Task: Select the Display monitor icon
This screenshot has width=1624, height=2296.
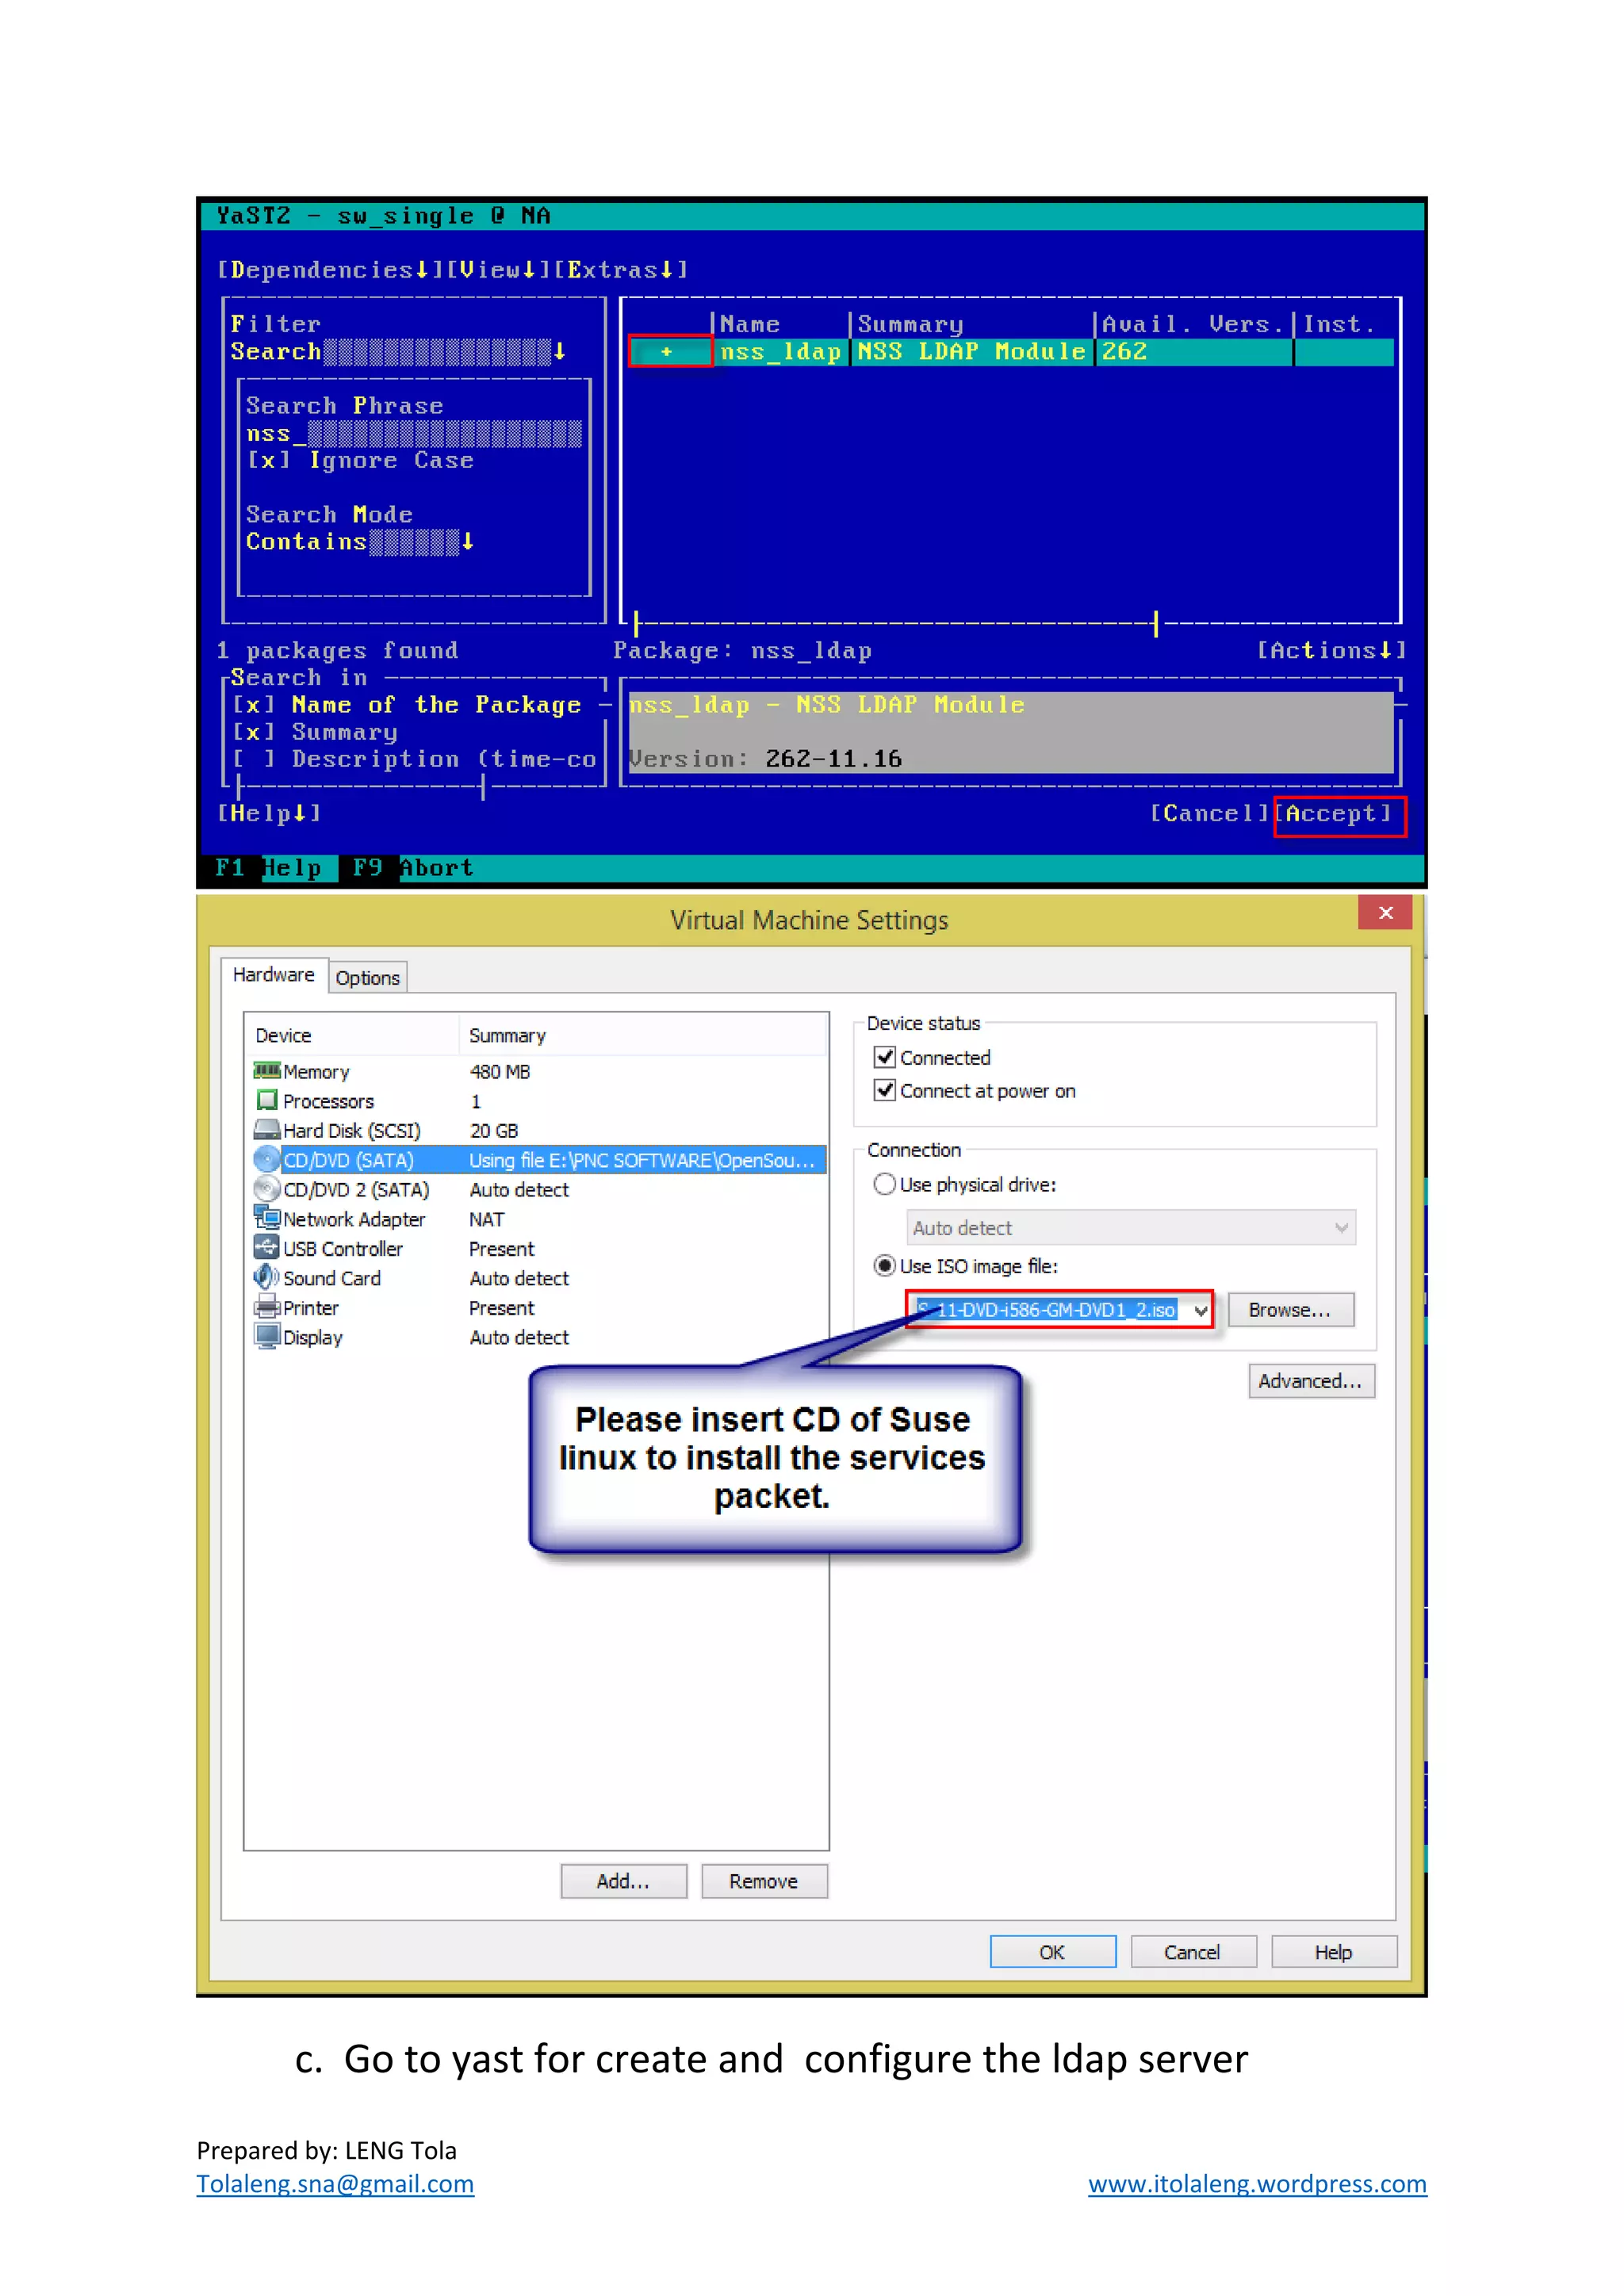Action: coord(266,1337)
